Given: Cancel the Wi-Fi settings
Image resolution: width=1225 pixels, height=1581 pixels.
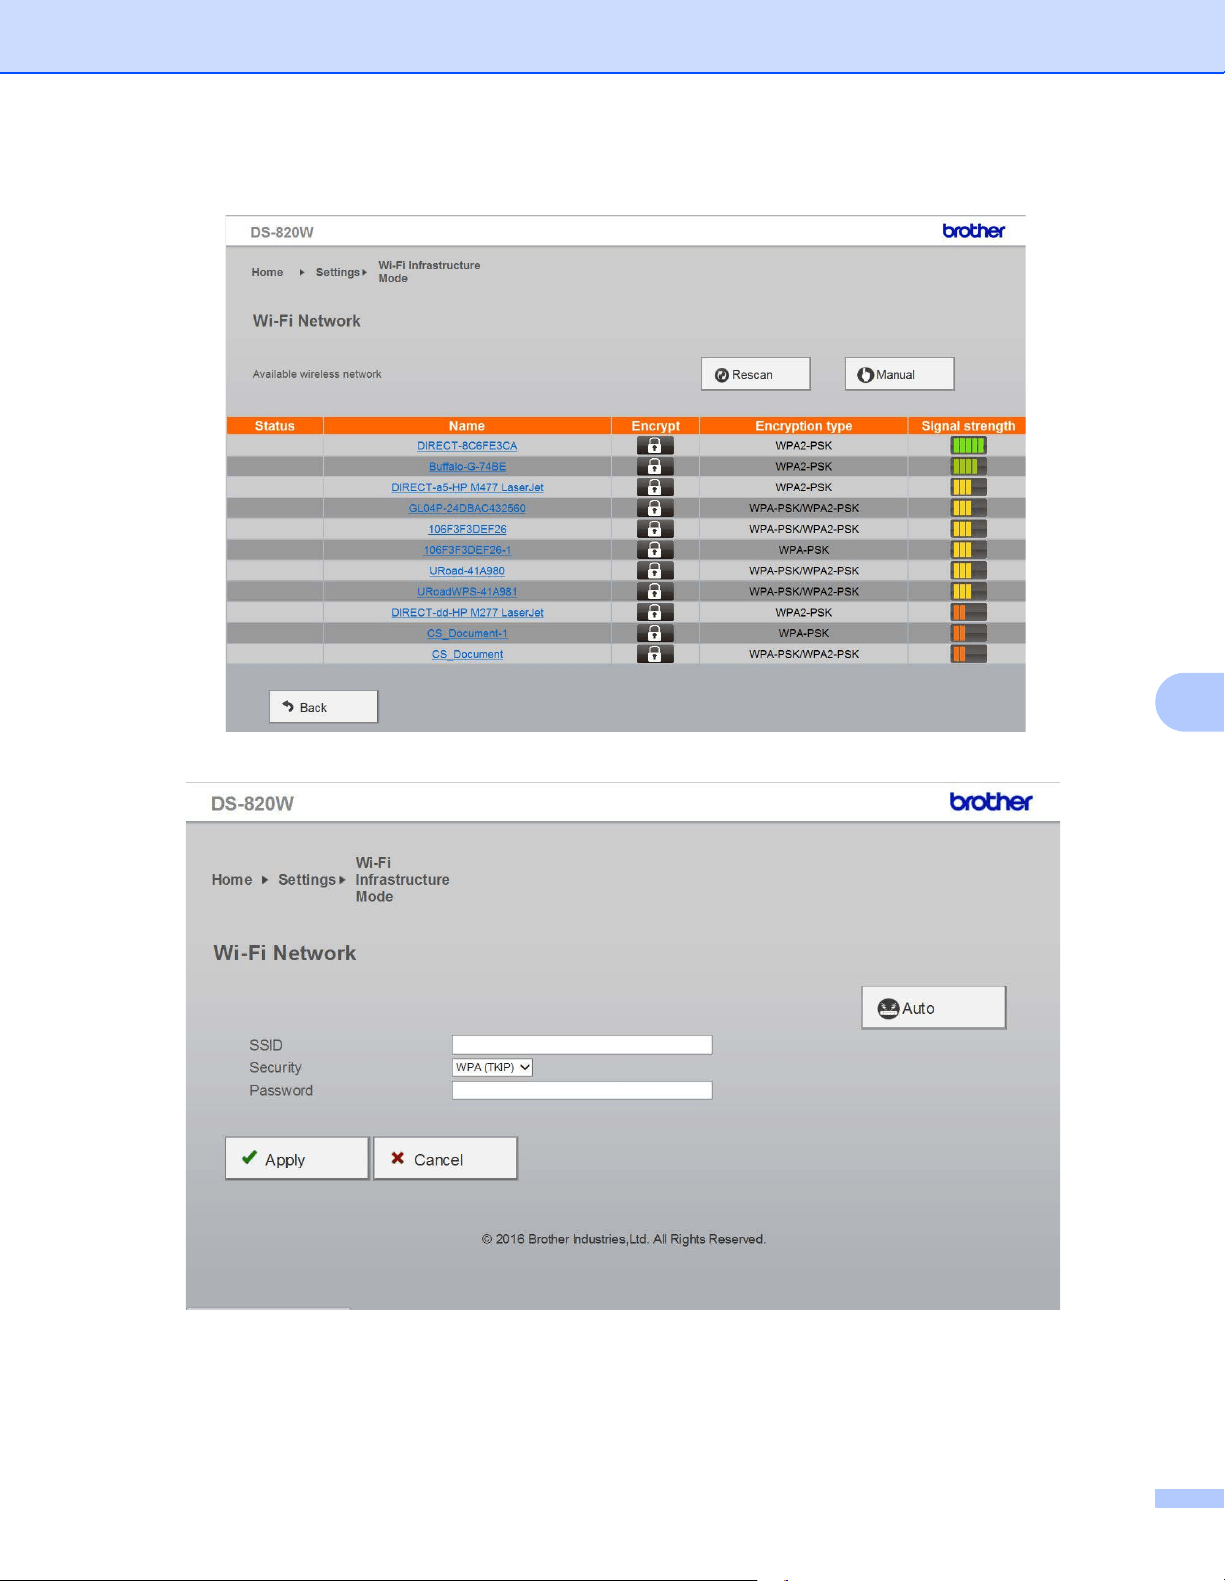Looking at the screenshot, I should click(445, 1159).
